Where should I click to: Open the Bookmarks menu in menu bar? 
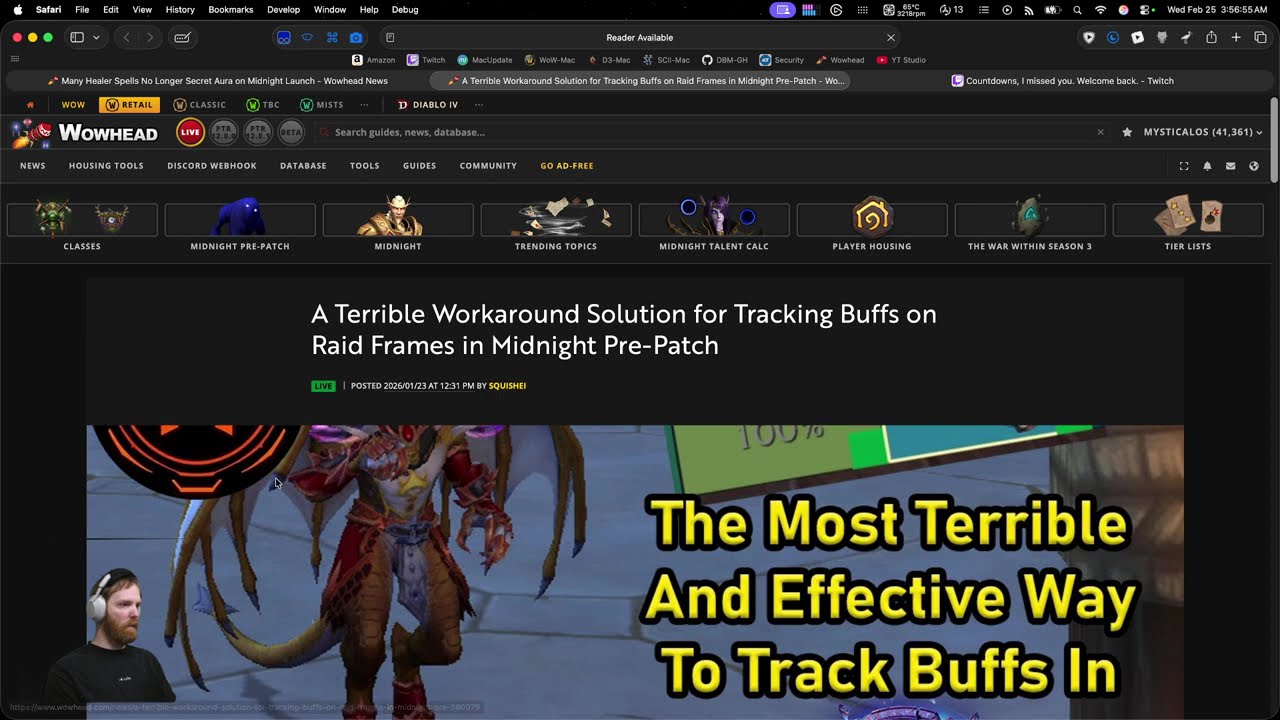point(231,9)
